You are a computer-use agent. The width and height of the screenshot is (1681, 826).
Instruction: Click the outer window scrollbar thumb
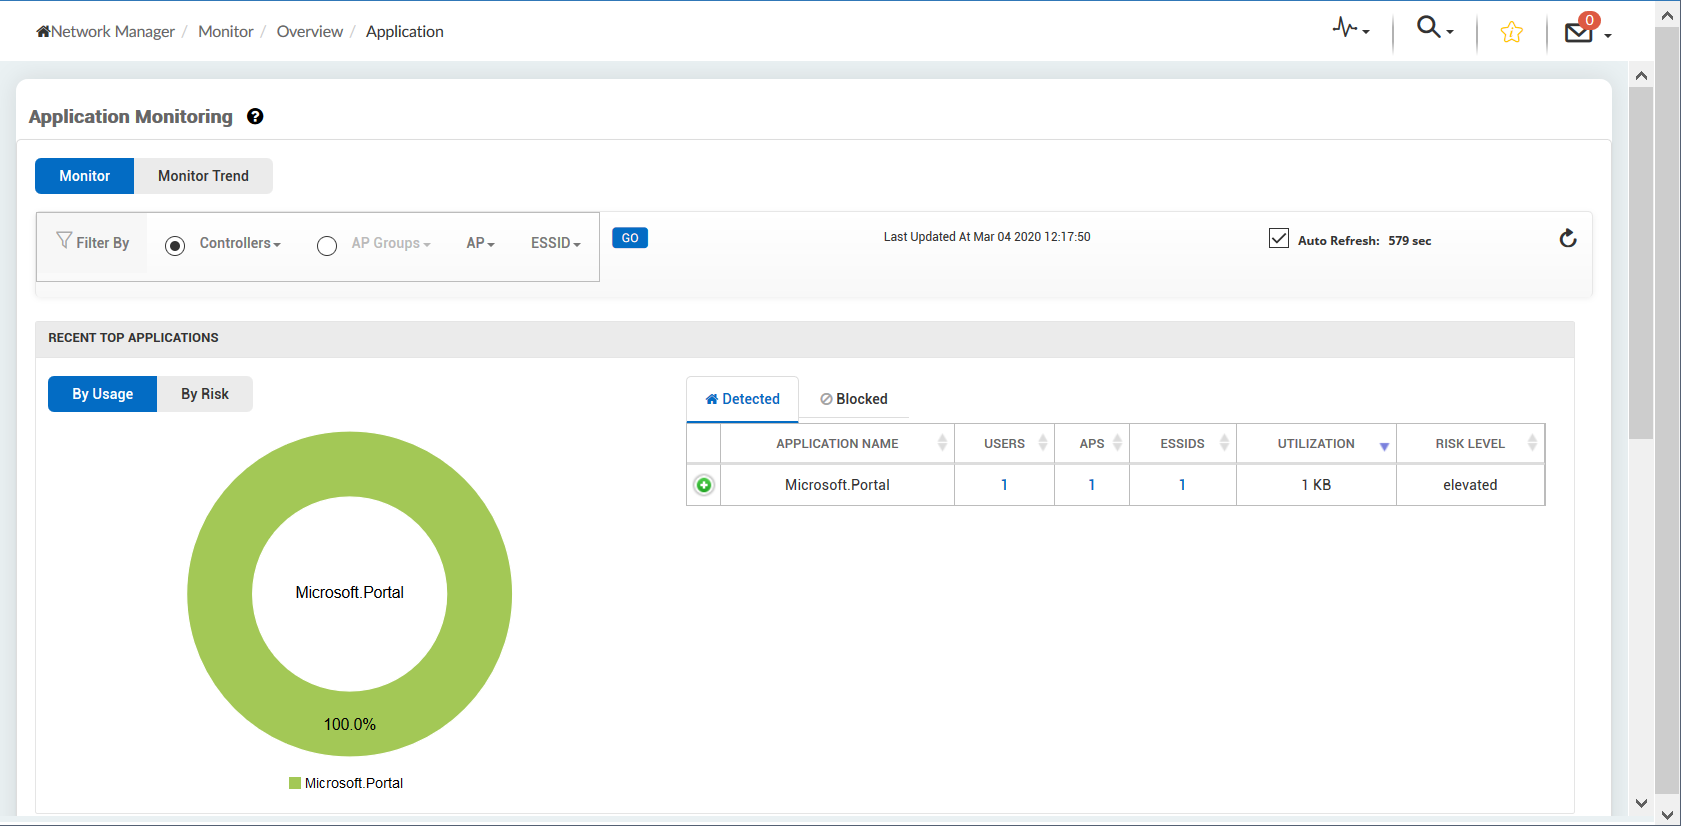coord(1667,411)
